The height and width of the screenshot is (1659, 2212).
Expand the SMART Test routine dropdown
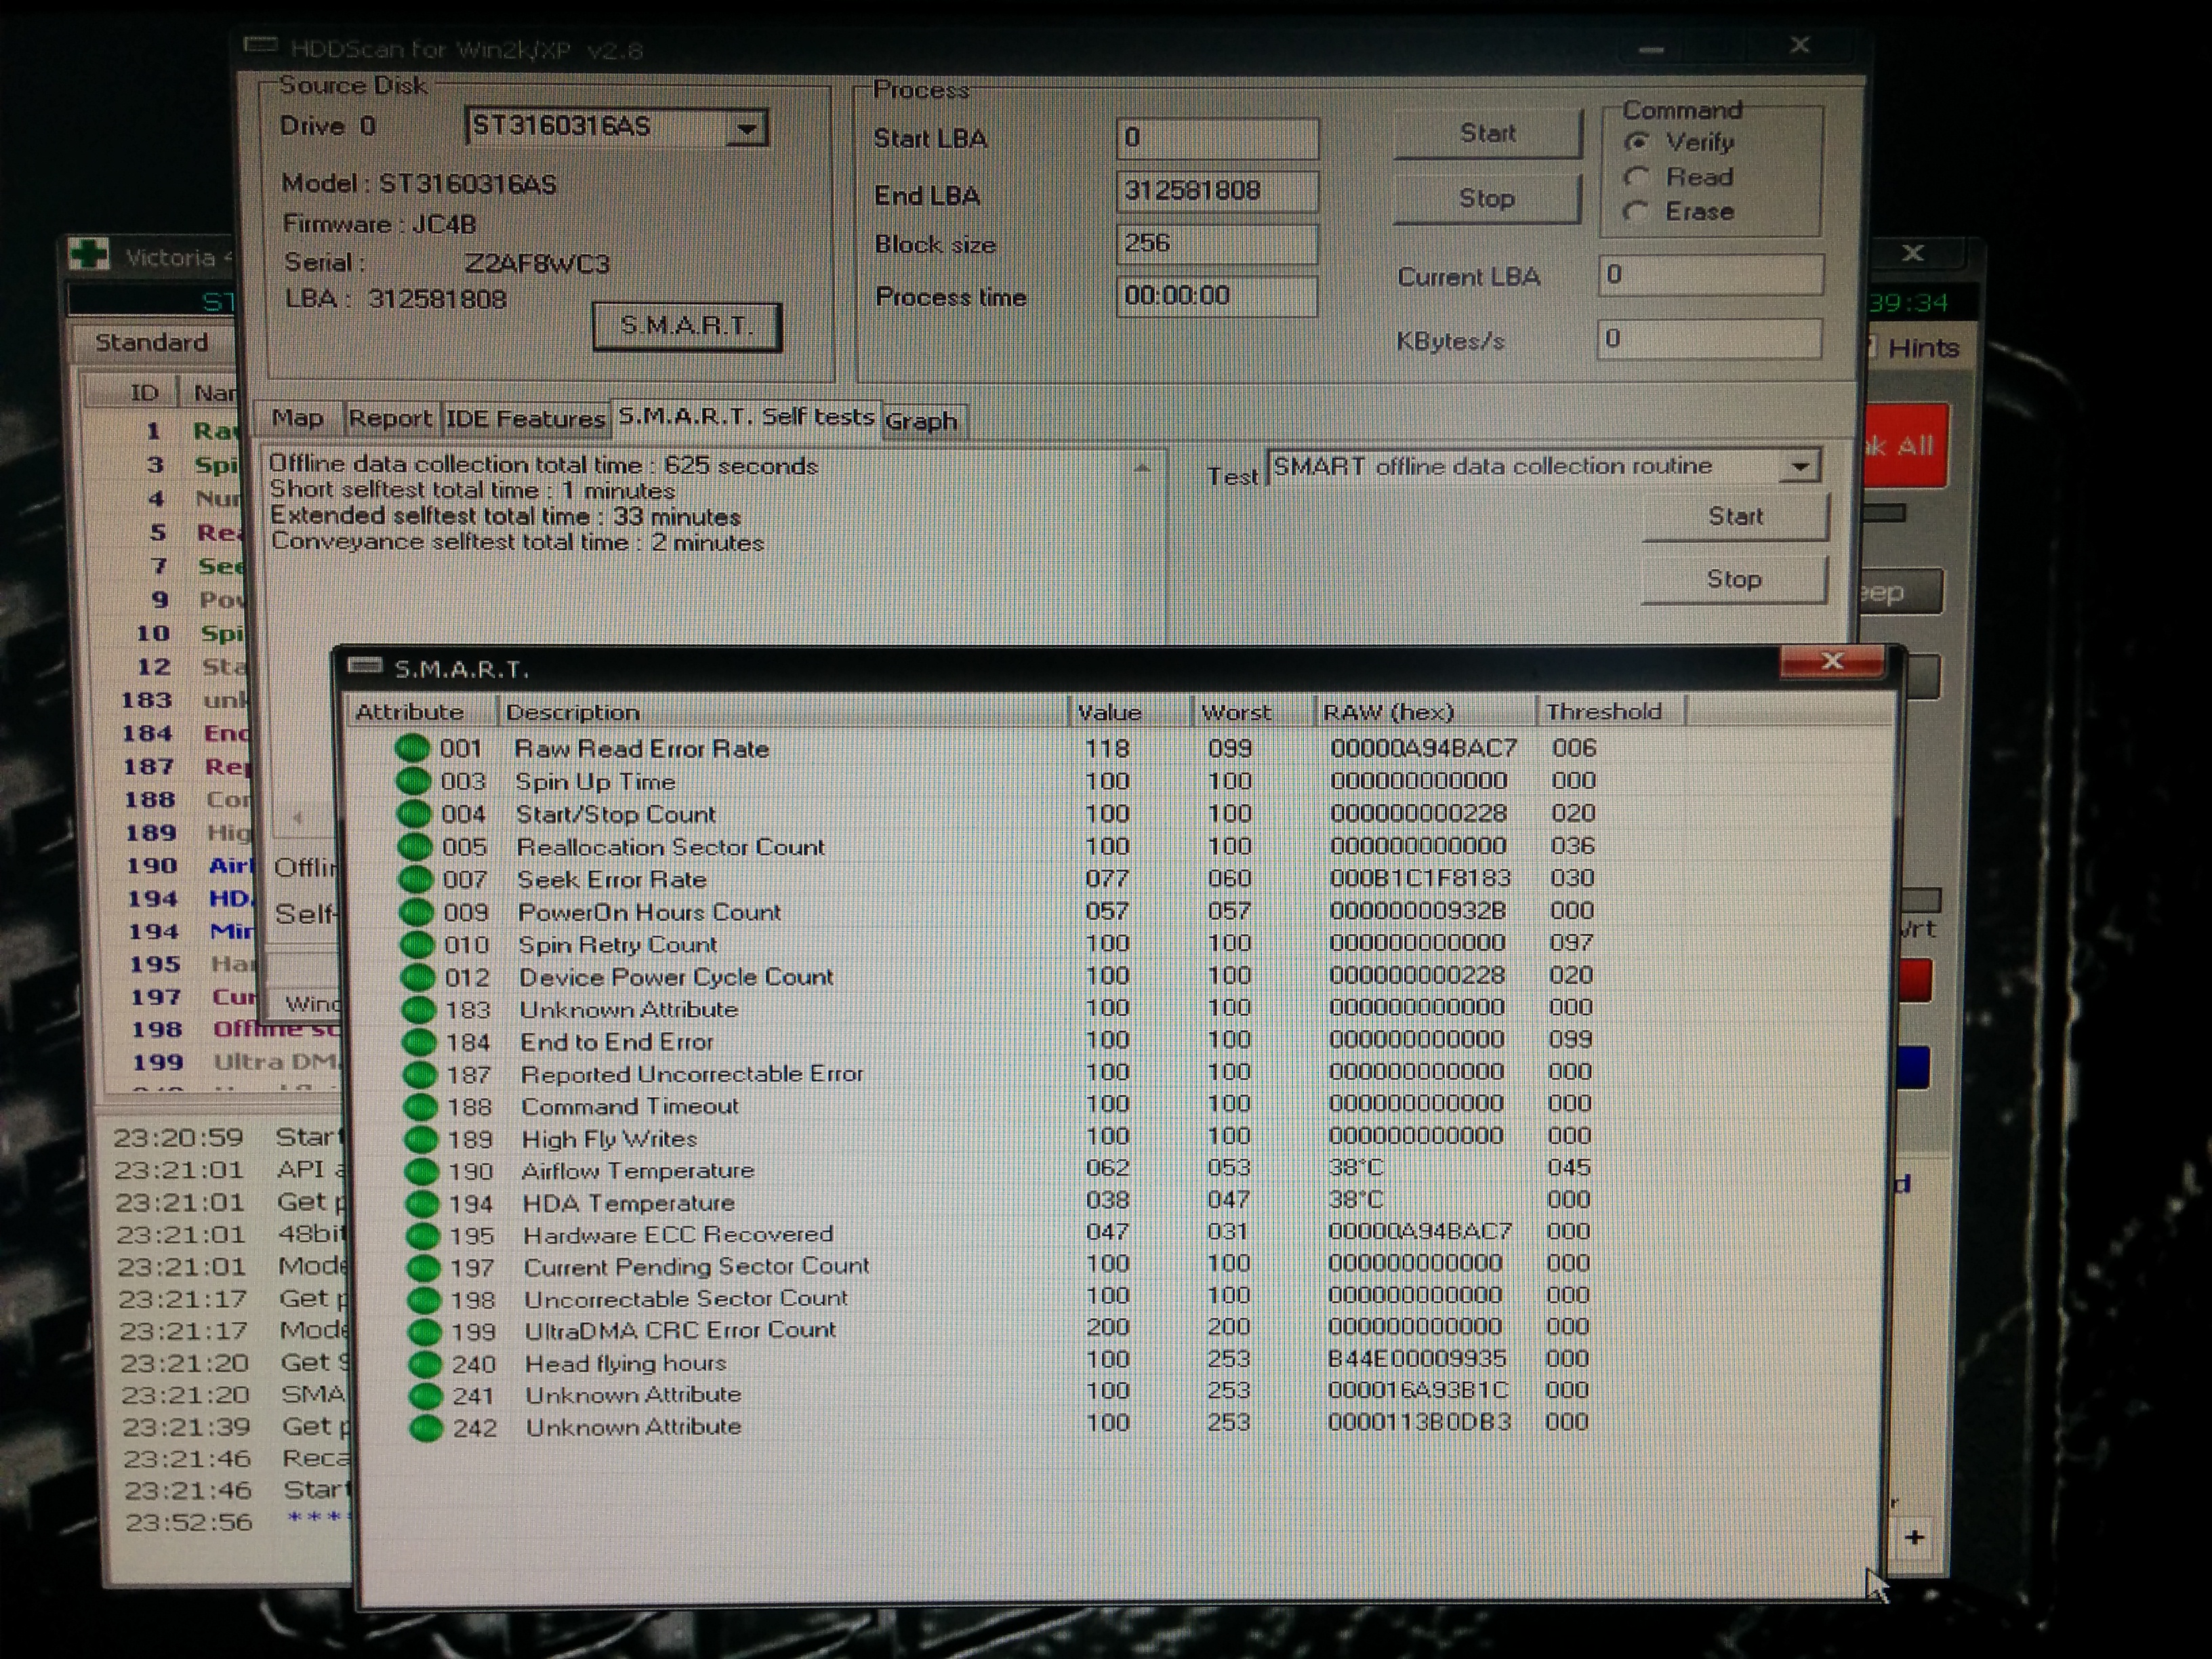point(1799,467)
